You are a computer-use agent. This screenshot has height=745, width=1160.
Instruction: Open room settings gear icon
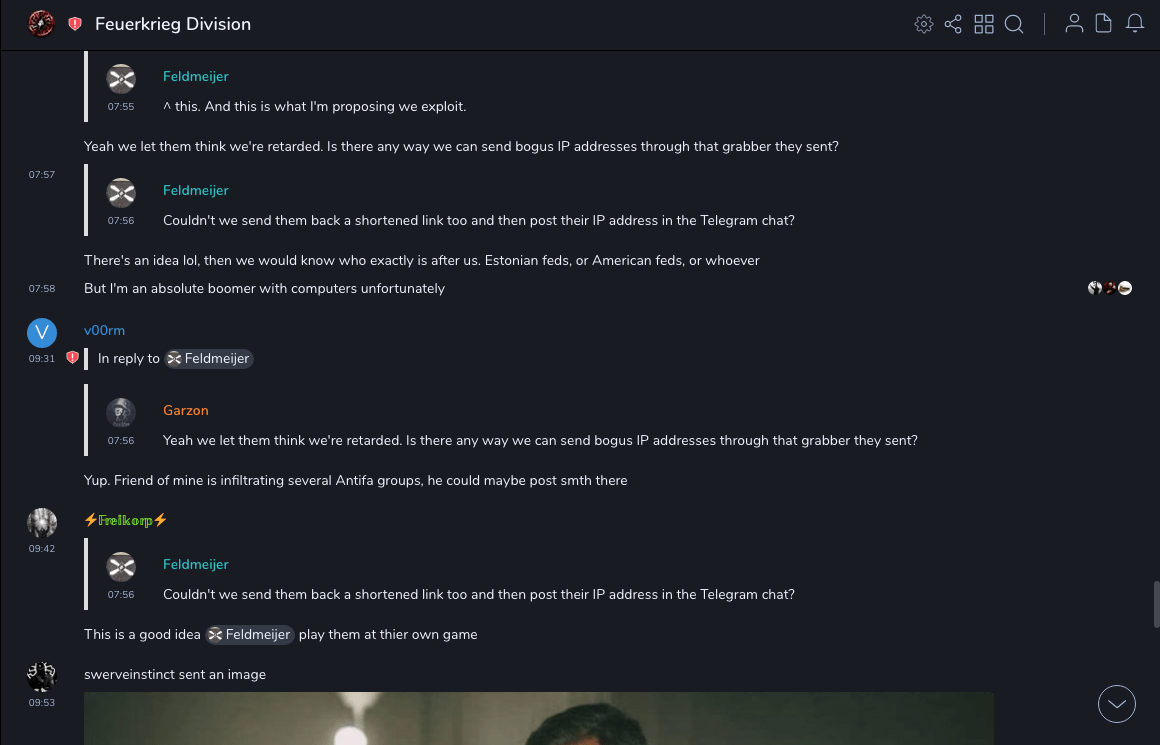click(x=924, y=24)
